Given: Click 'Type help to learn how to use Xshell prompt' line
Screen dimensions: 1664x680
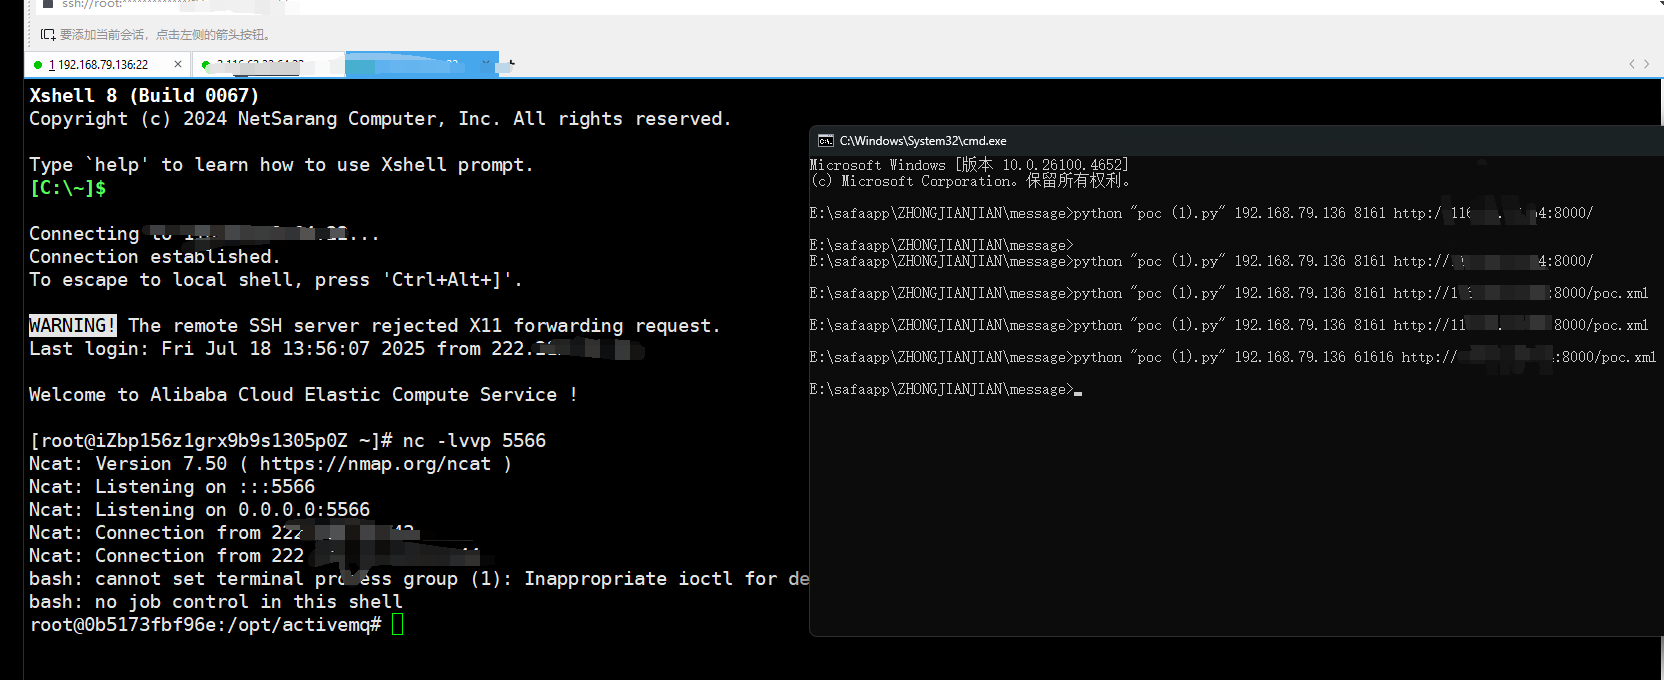Looking at the screenshot, I should pyautogui.click(x=281, y=165).
